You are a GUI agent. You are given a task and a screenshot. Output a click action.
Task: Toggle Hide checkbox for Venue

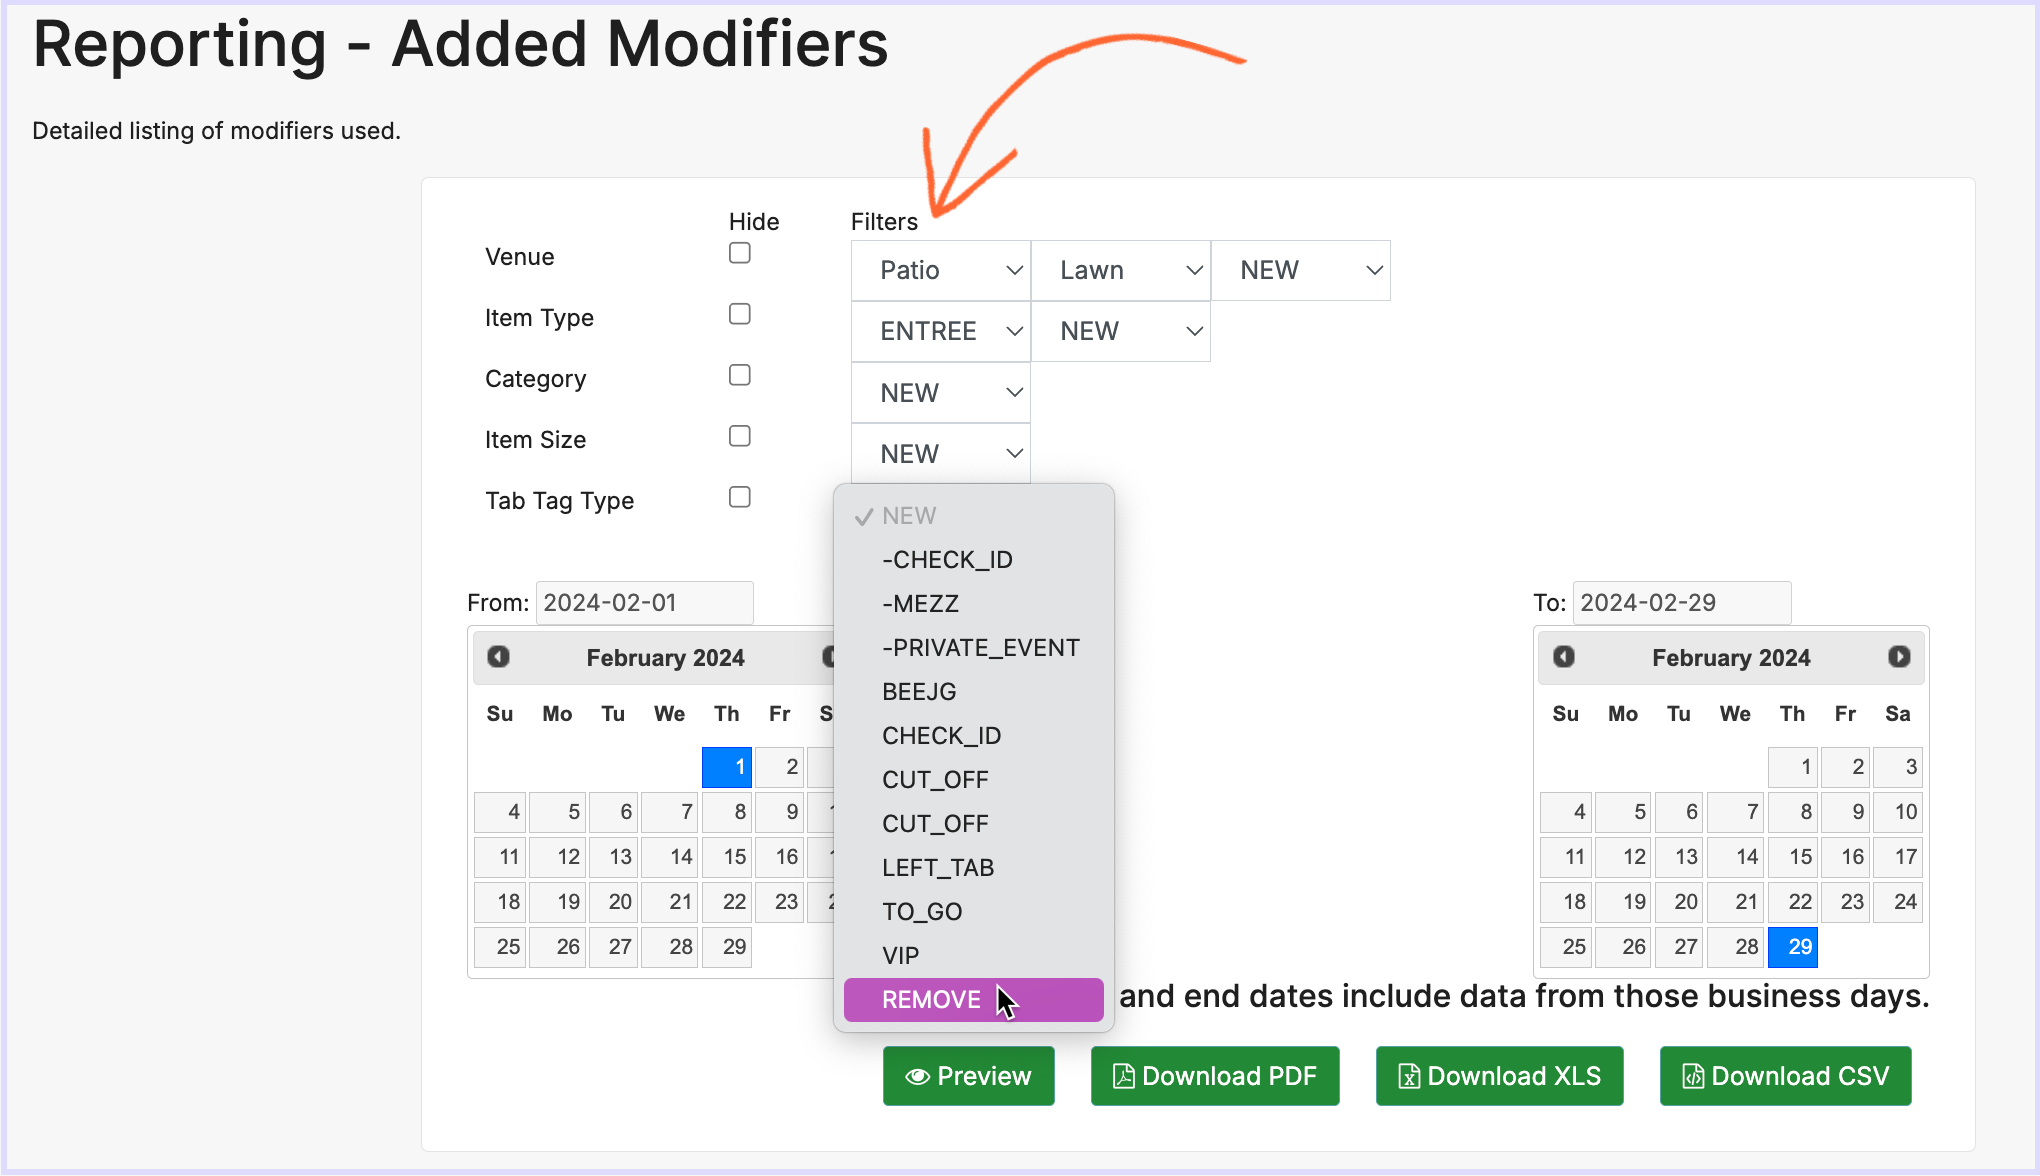click(x=740, y=253)
